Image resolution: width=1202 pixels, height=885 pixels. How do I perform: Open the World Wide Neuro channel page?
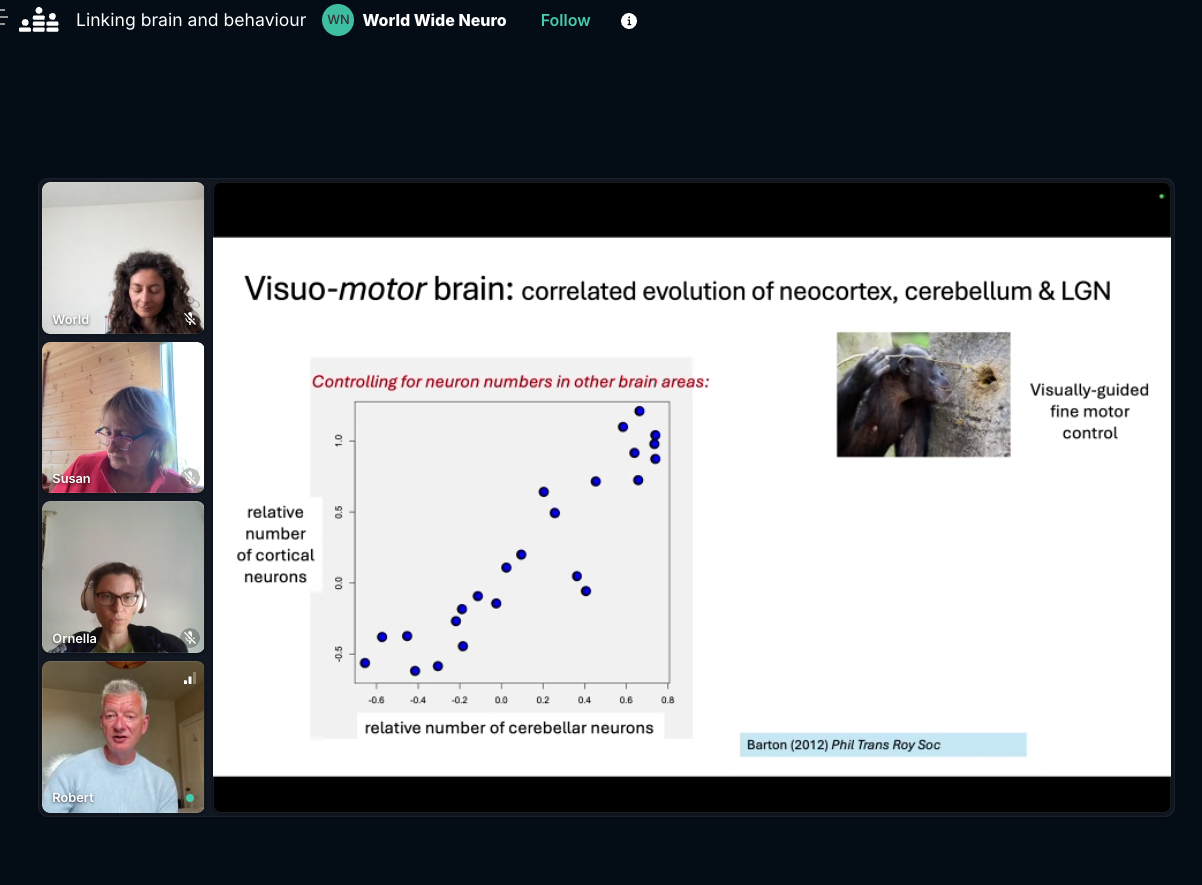point(434,21)
